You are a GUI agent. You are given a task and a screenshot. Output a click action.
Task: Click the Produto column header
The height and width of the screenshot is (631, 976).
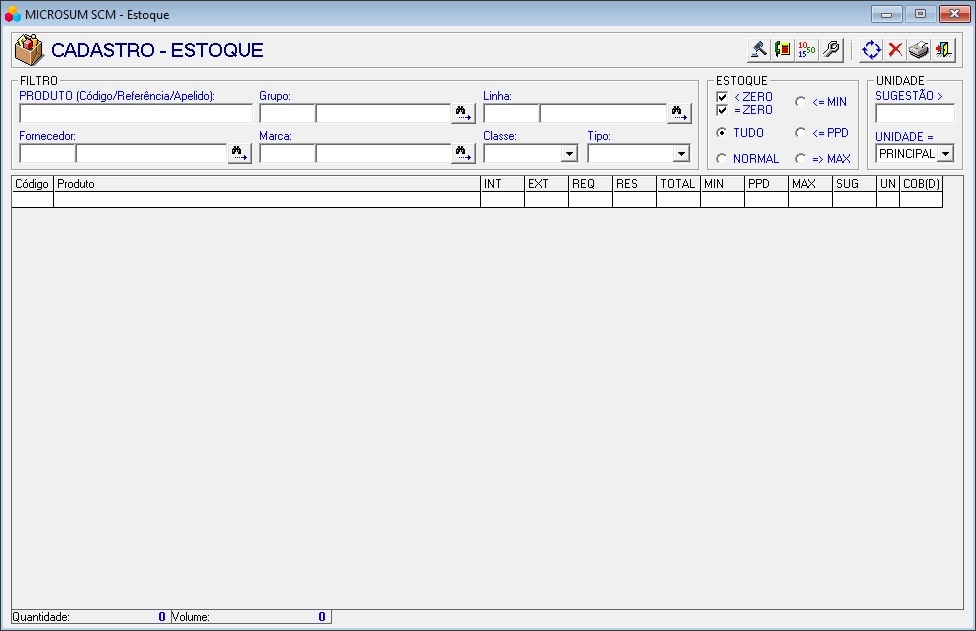point(266,184)
